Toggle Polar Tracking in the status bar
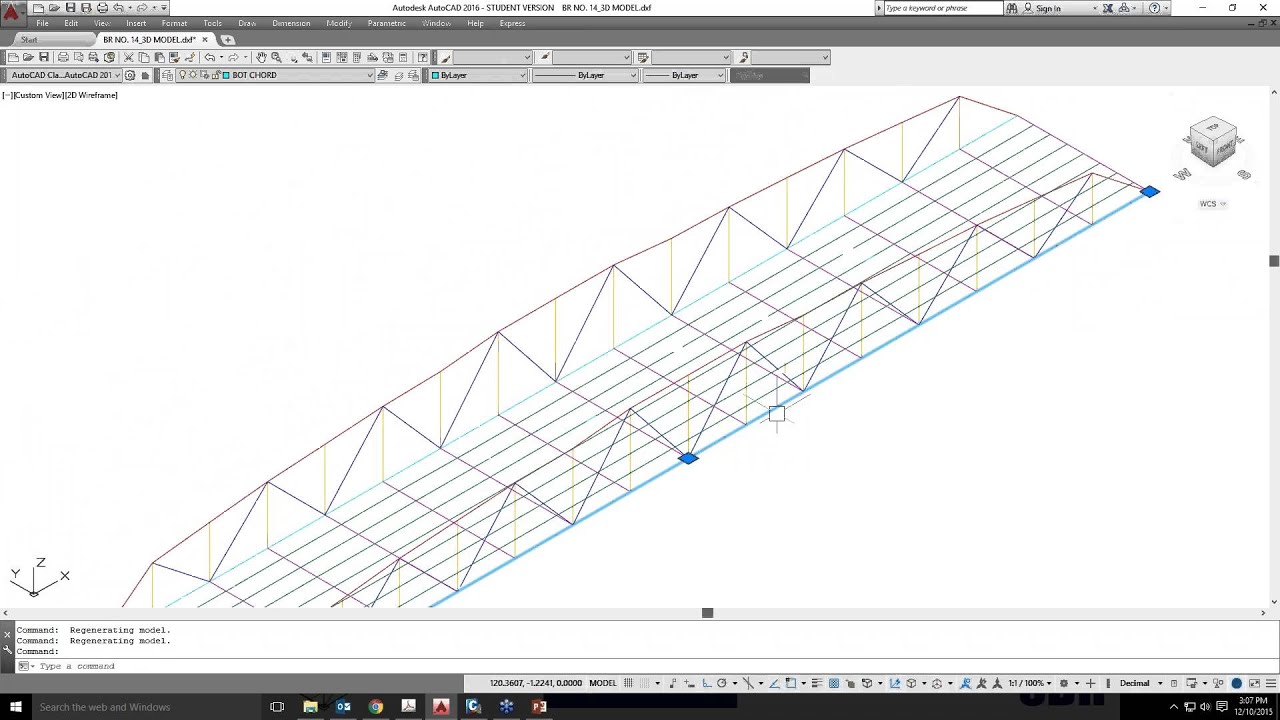The width and height of the screenshot is (1280, 720). tap(721, 683)
